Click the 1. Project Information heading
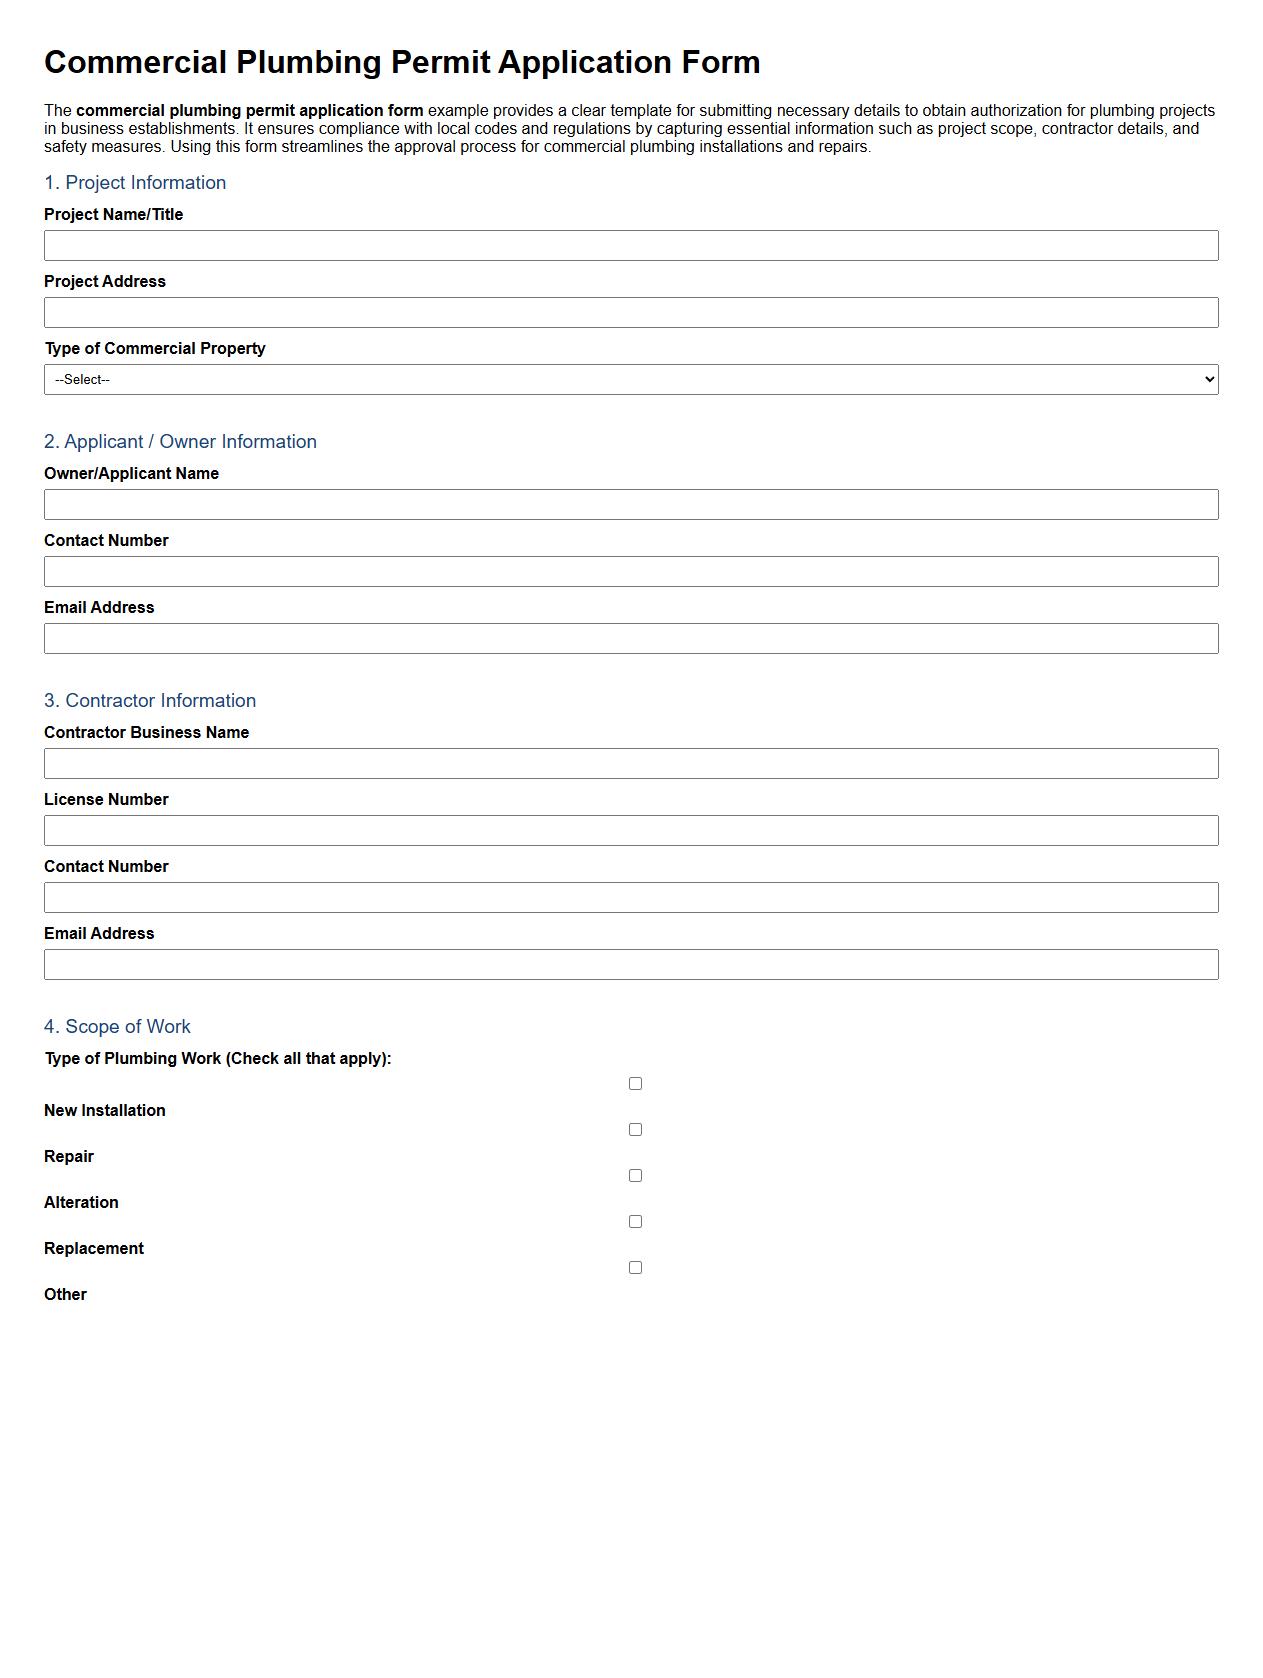This screenshot has width=1263, height=1678. [134, 182]
